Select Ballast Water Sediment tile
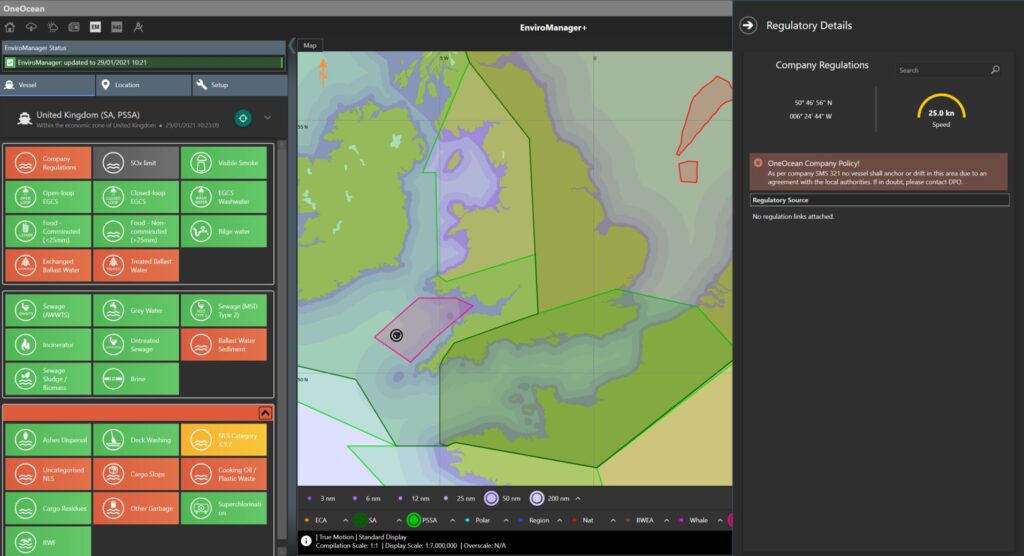 point(224,344)
